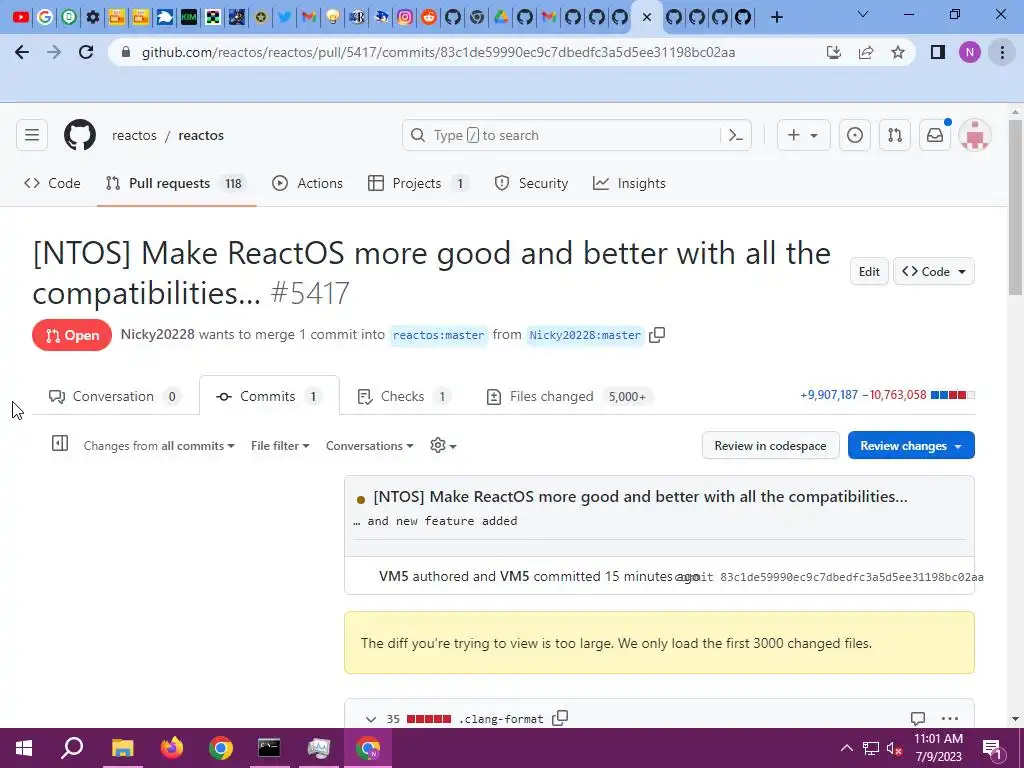Expand the create new plus dropdown
Viewport: 1024px width, 768px height.
tap(803, 135)
